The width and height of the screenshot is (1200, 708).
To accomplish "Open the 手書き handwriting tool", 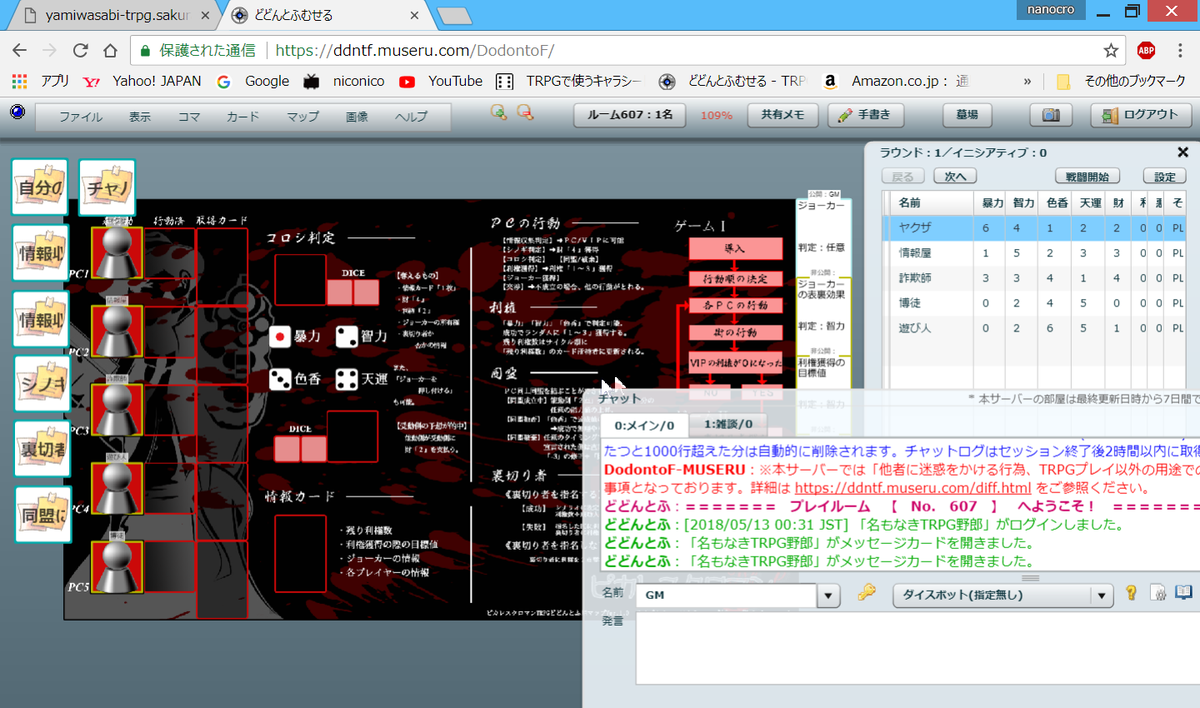I will [866, 115].
